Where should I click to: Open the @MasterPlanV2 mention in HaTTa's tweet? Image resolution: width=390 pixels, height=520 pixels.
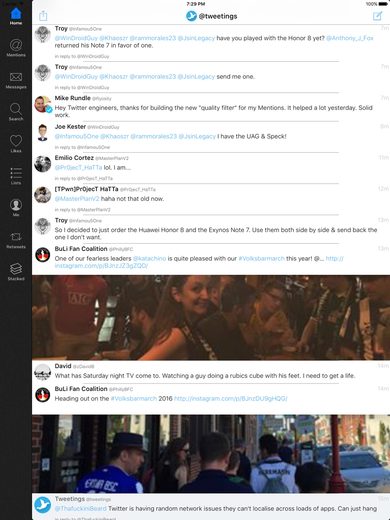pos(77,199)
